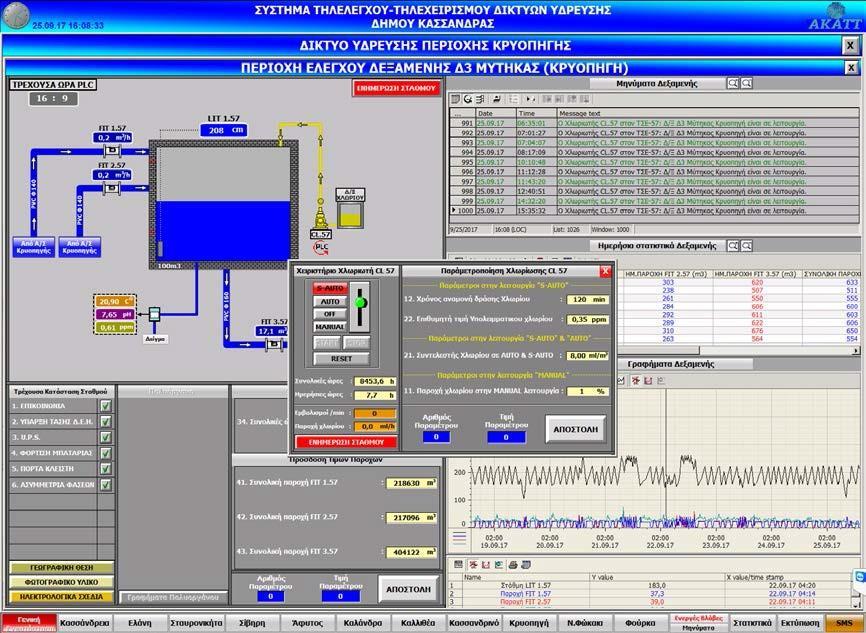The height and width of the screenshot is (633, 866).
Task: Click the Δείγμα sample analyzer symbol
Action: [155, 314]
